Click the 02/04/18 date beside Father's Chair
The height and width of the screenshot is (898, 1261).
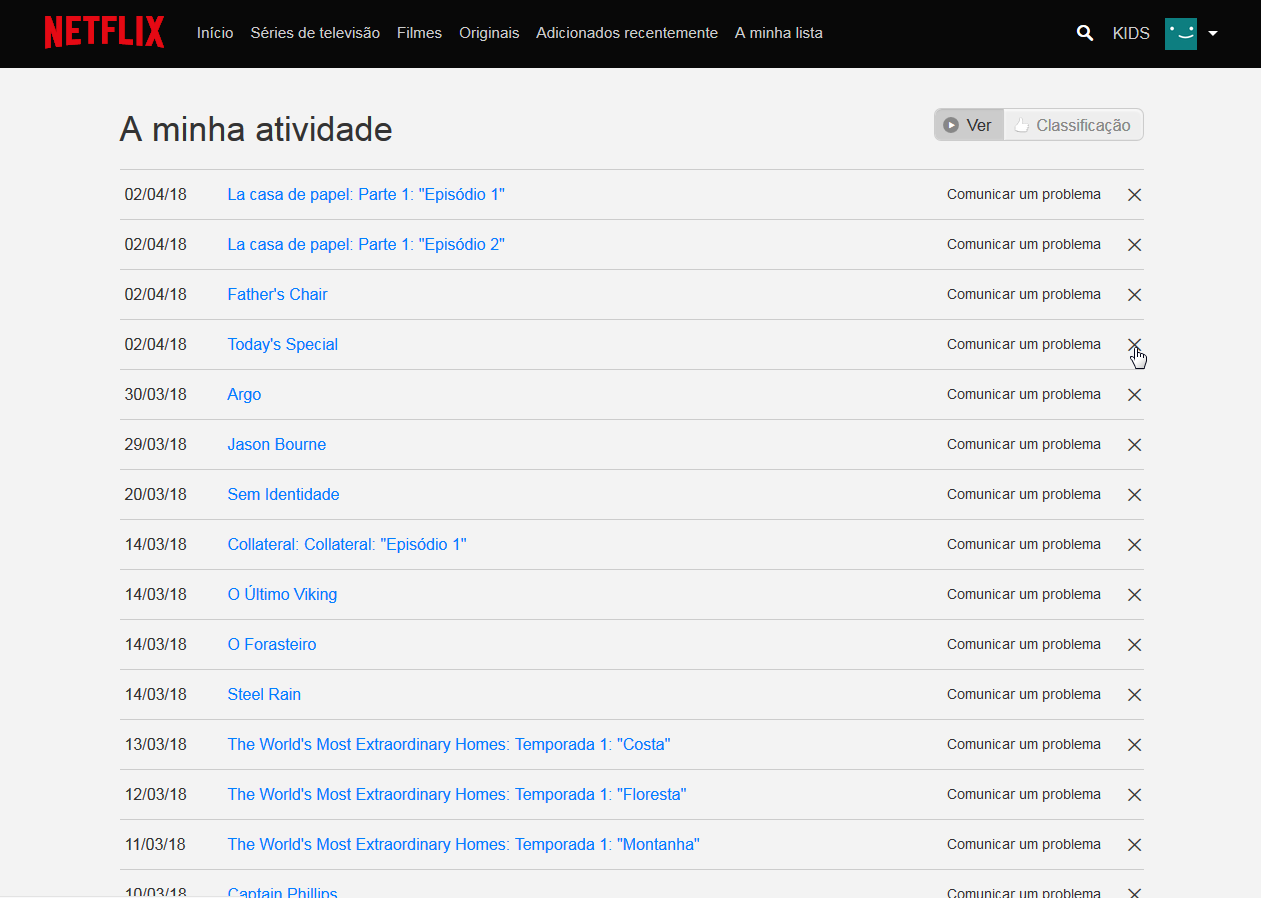[x=155, y=294]
